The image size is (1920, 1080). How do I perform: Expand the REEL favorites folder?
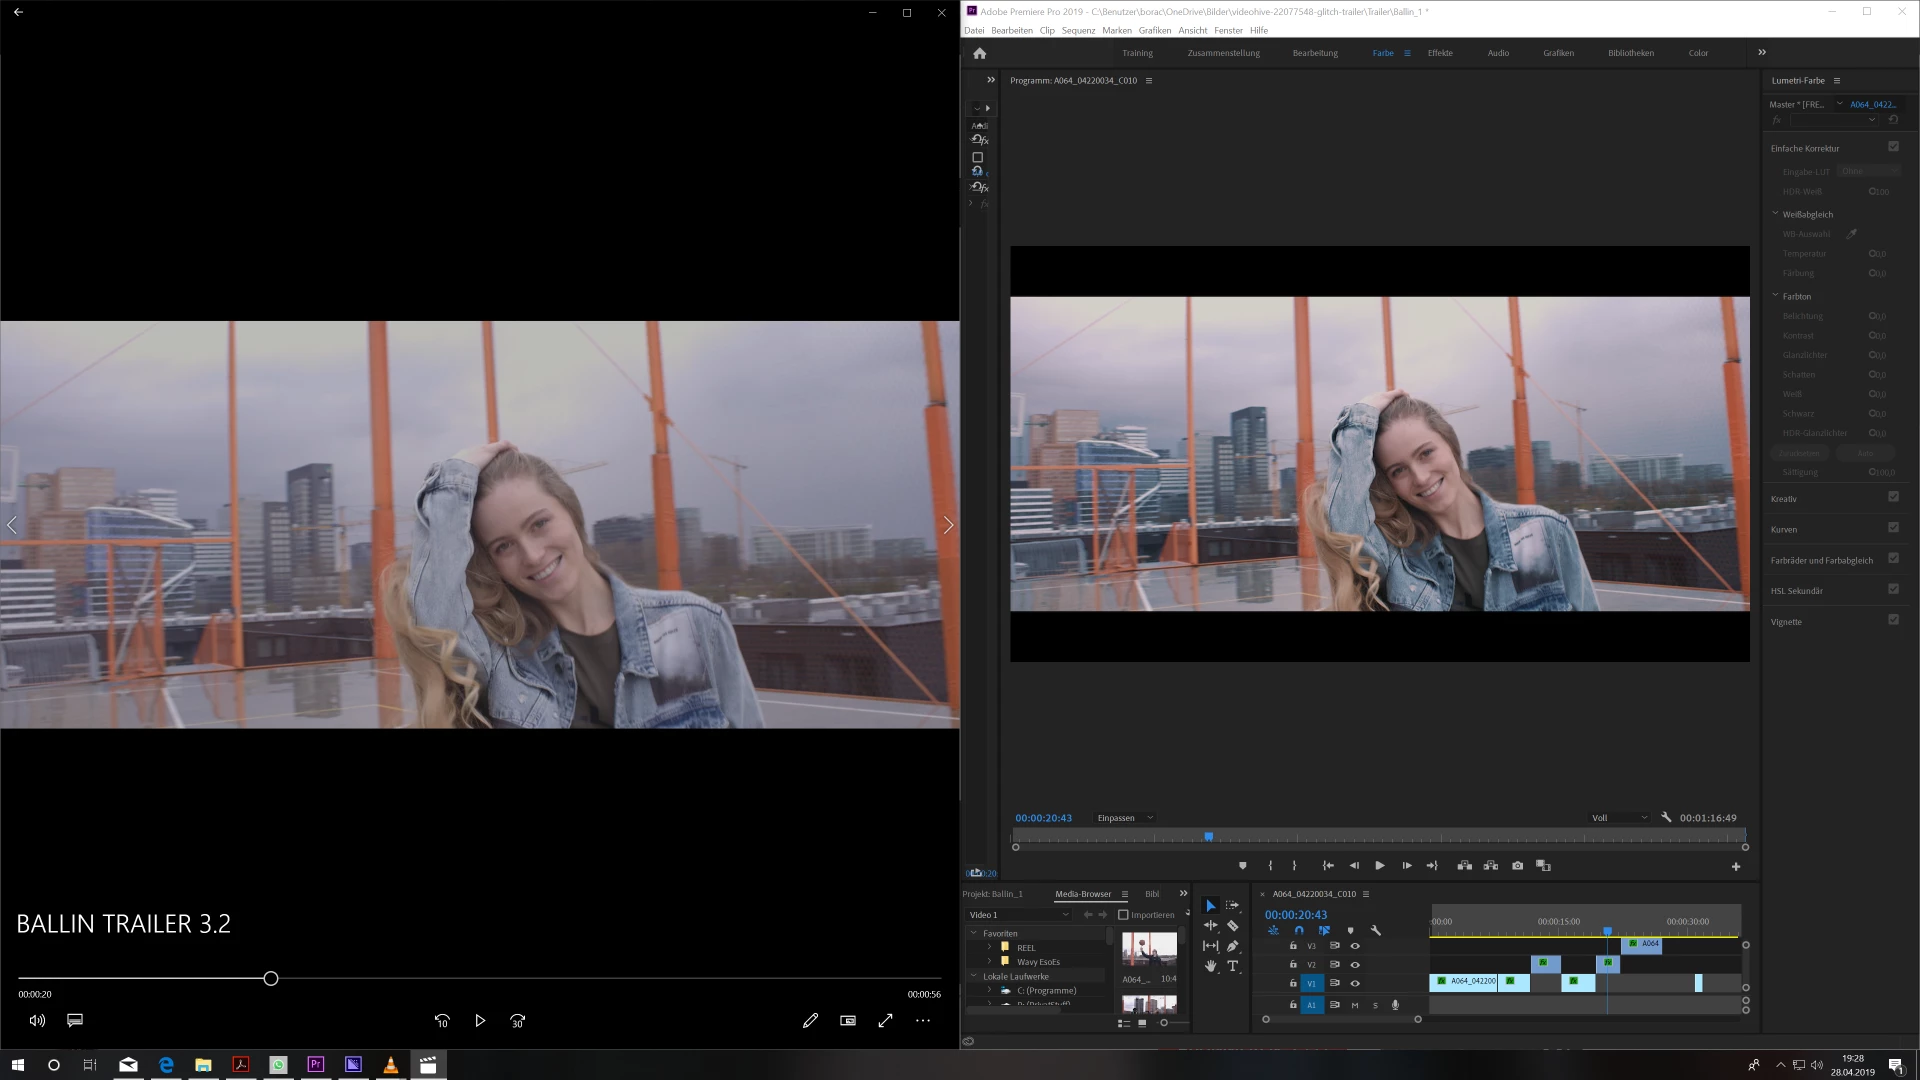(x=990, y=947)
